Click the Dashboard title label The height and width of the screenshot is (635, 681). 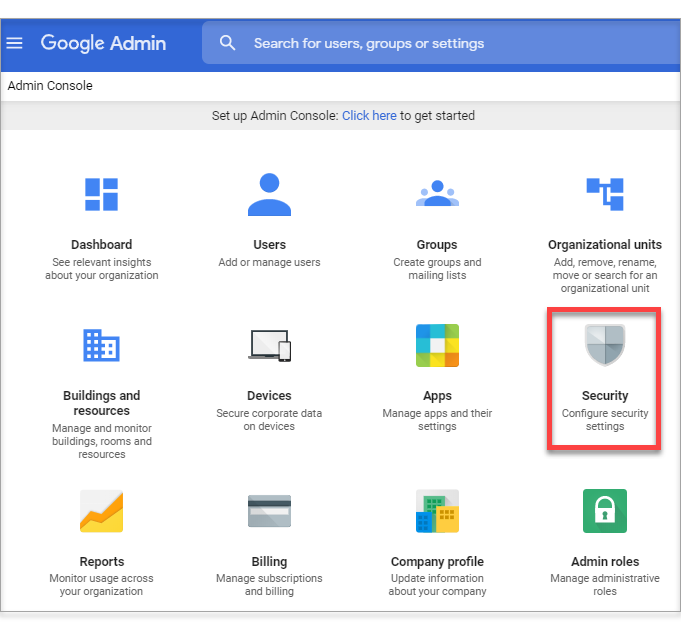102,245
